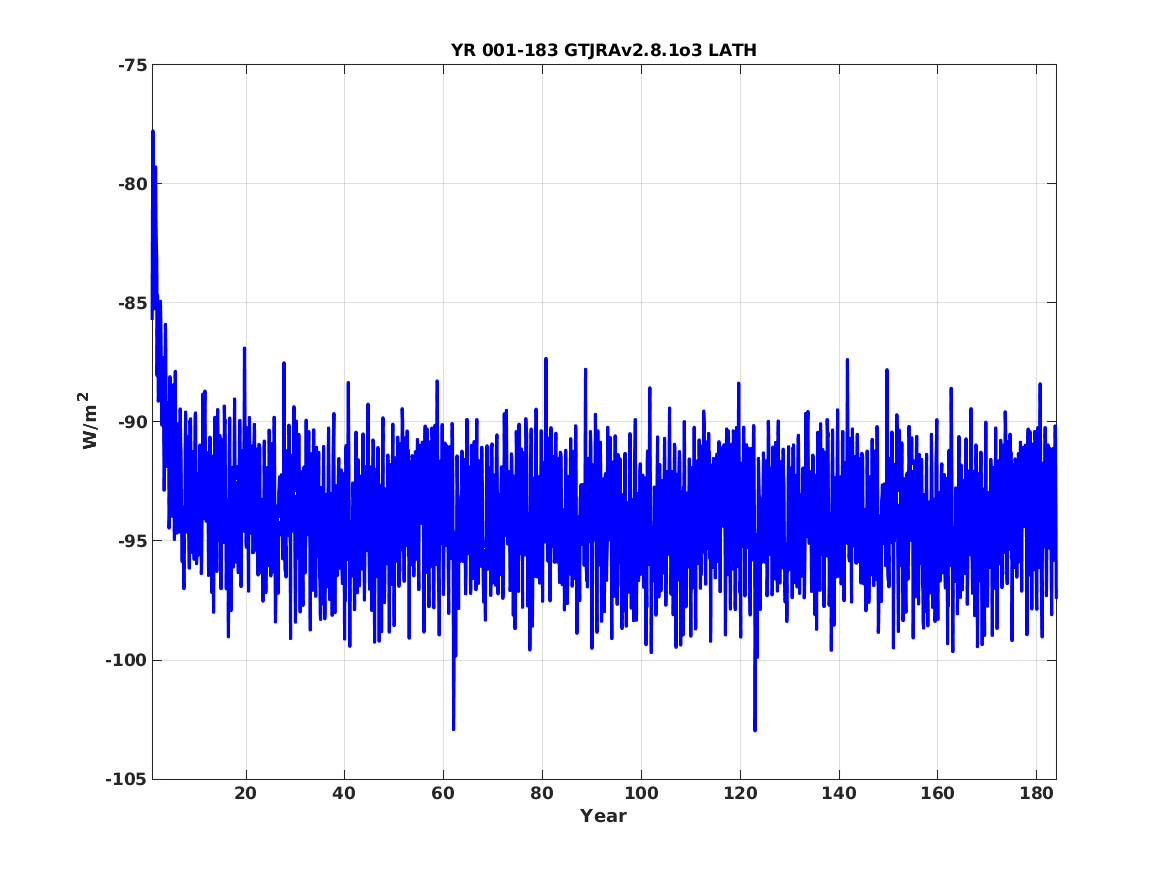The width and height of the screenshot is (1167, 875).
Task: Click the y-axis tick label -80
Action: pyautogui.click(x=132, y=184)
